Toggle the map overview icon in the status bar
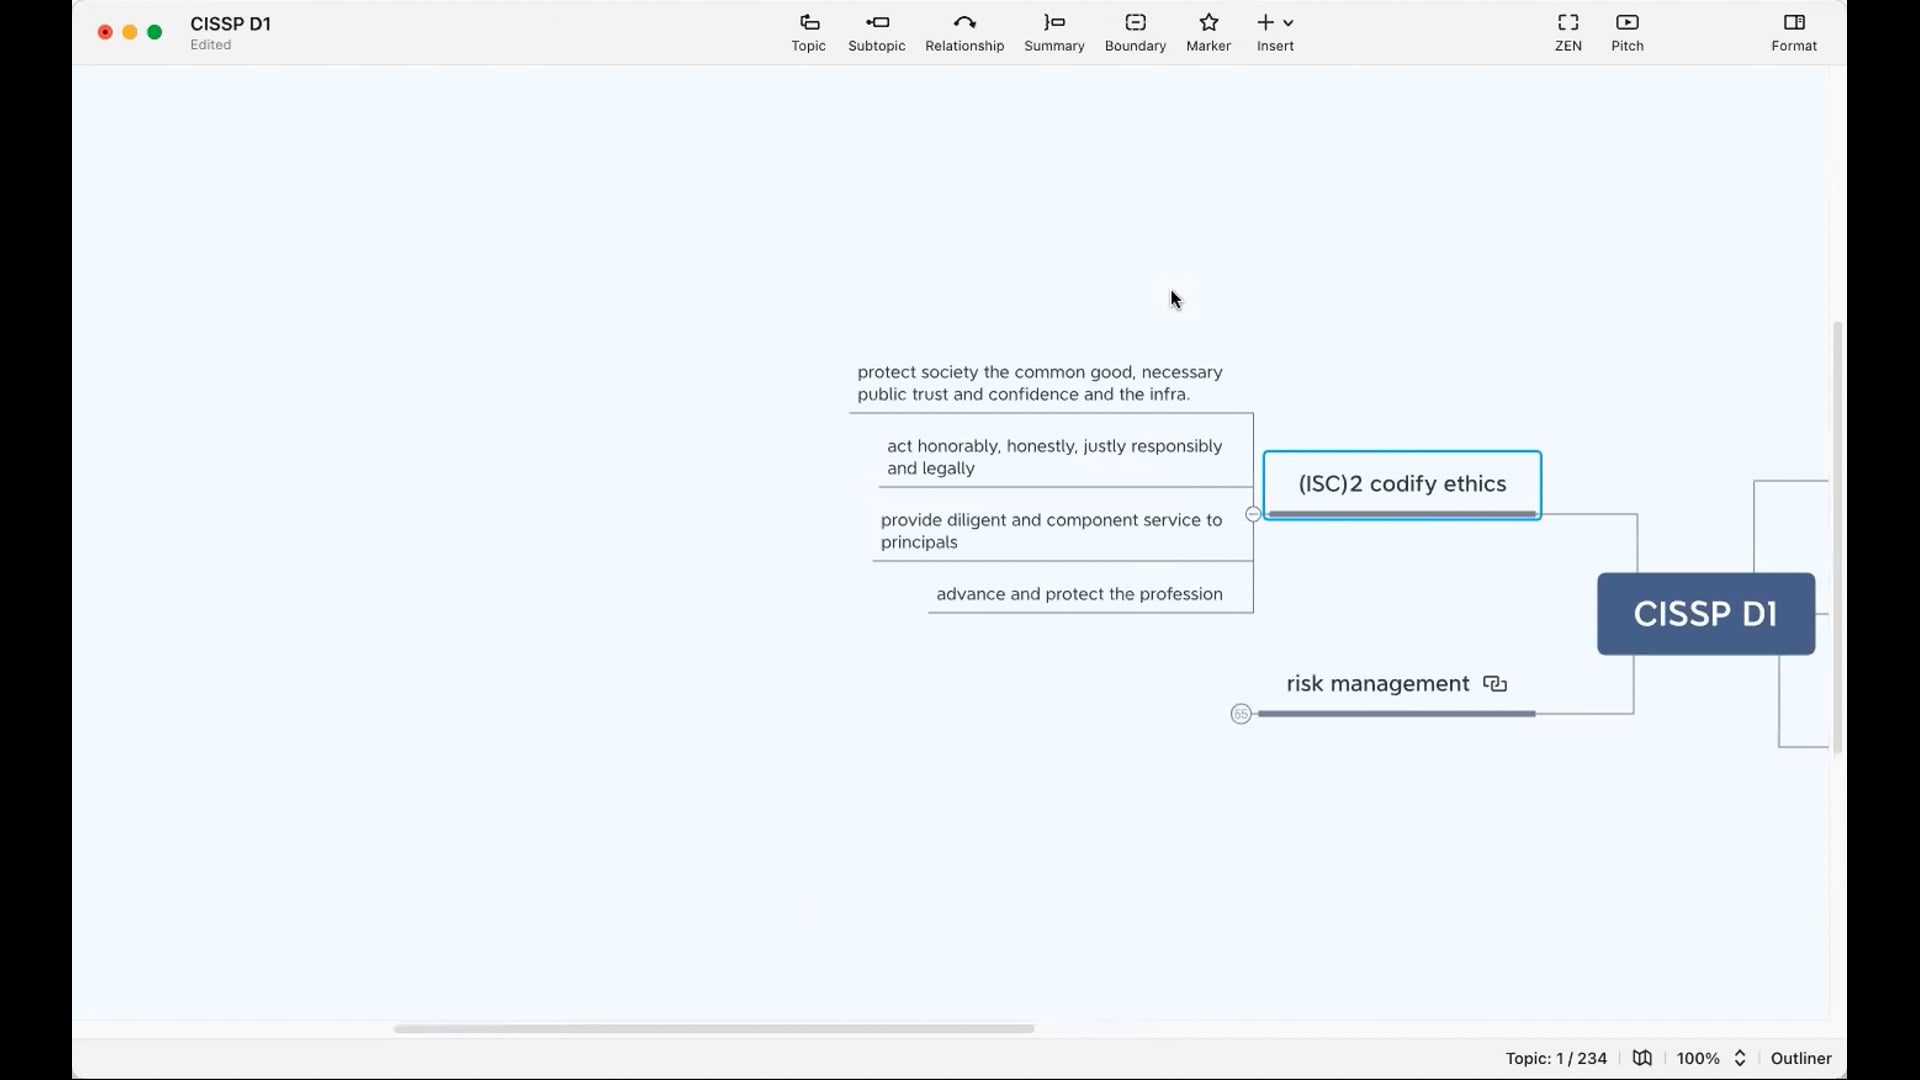Image resolution: width=1920 pixels, height=1080 pixels. (1642, 1058)
